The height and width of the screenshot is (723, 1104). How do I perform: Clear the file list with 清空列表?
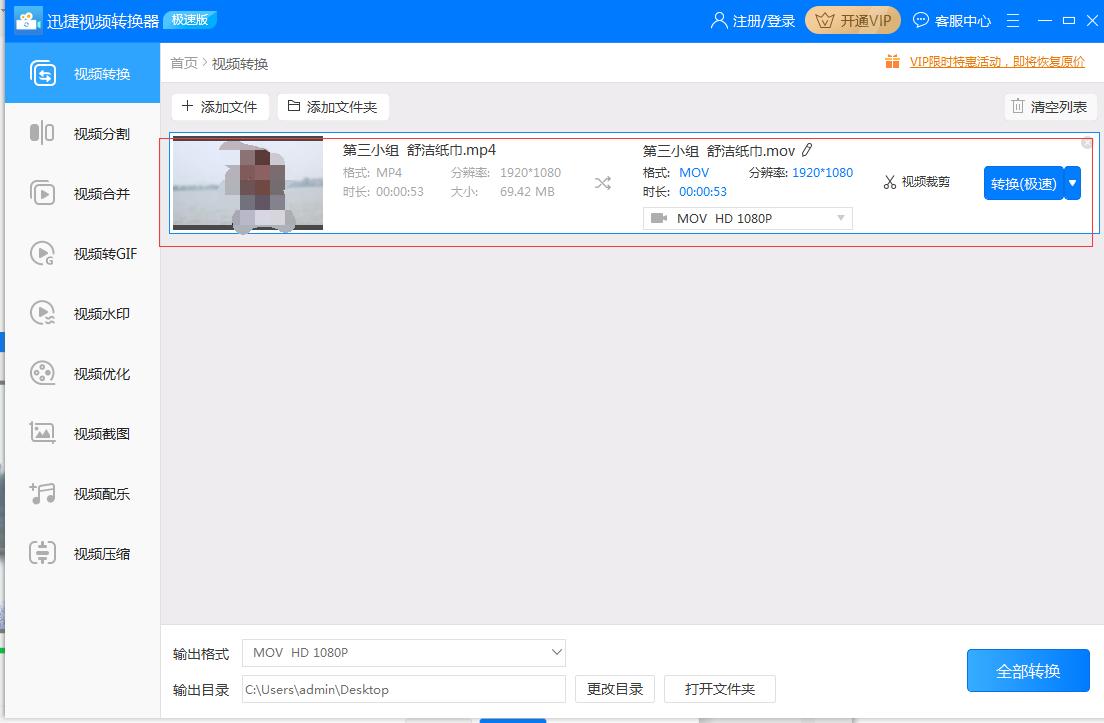(1050, 106)
